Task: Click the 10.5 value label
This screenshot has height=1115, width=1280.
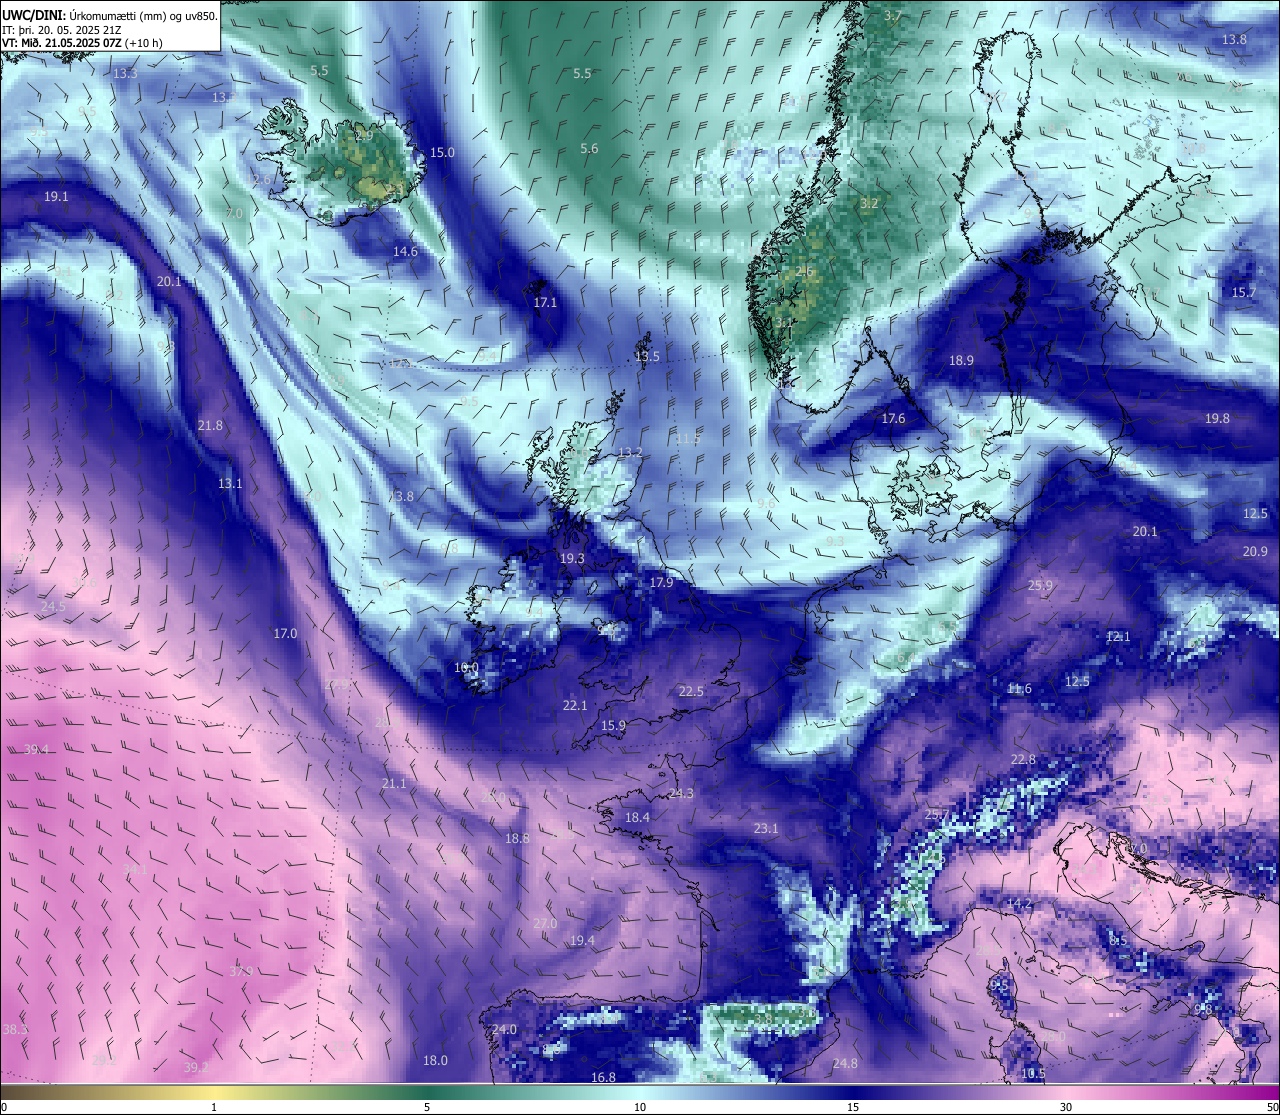Action: pyautogui.click(x=1033, y=1074)
